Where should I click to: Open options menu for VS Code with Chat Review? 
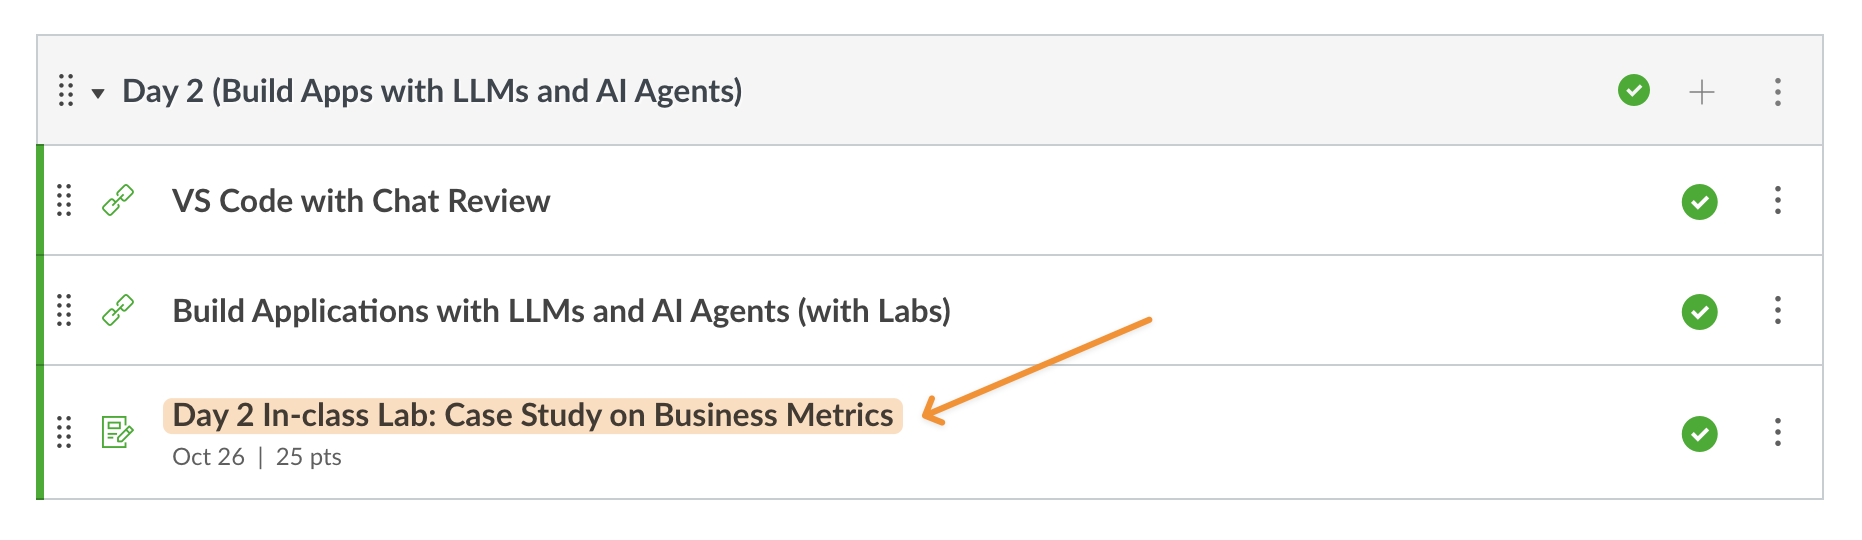pos(1777,201)
